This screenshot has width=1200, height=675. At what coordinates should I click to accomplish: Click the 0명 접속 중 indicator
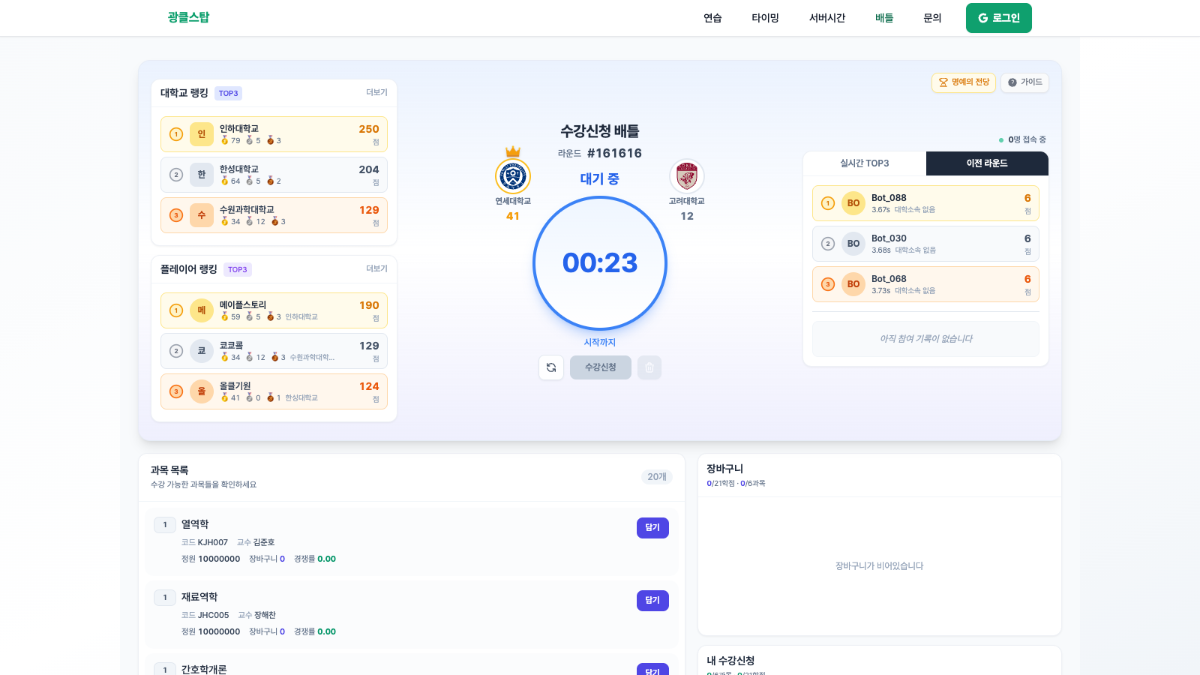pos(1022,140)
